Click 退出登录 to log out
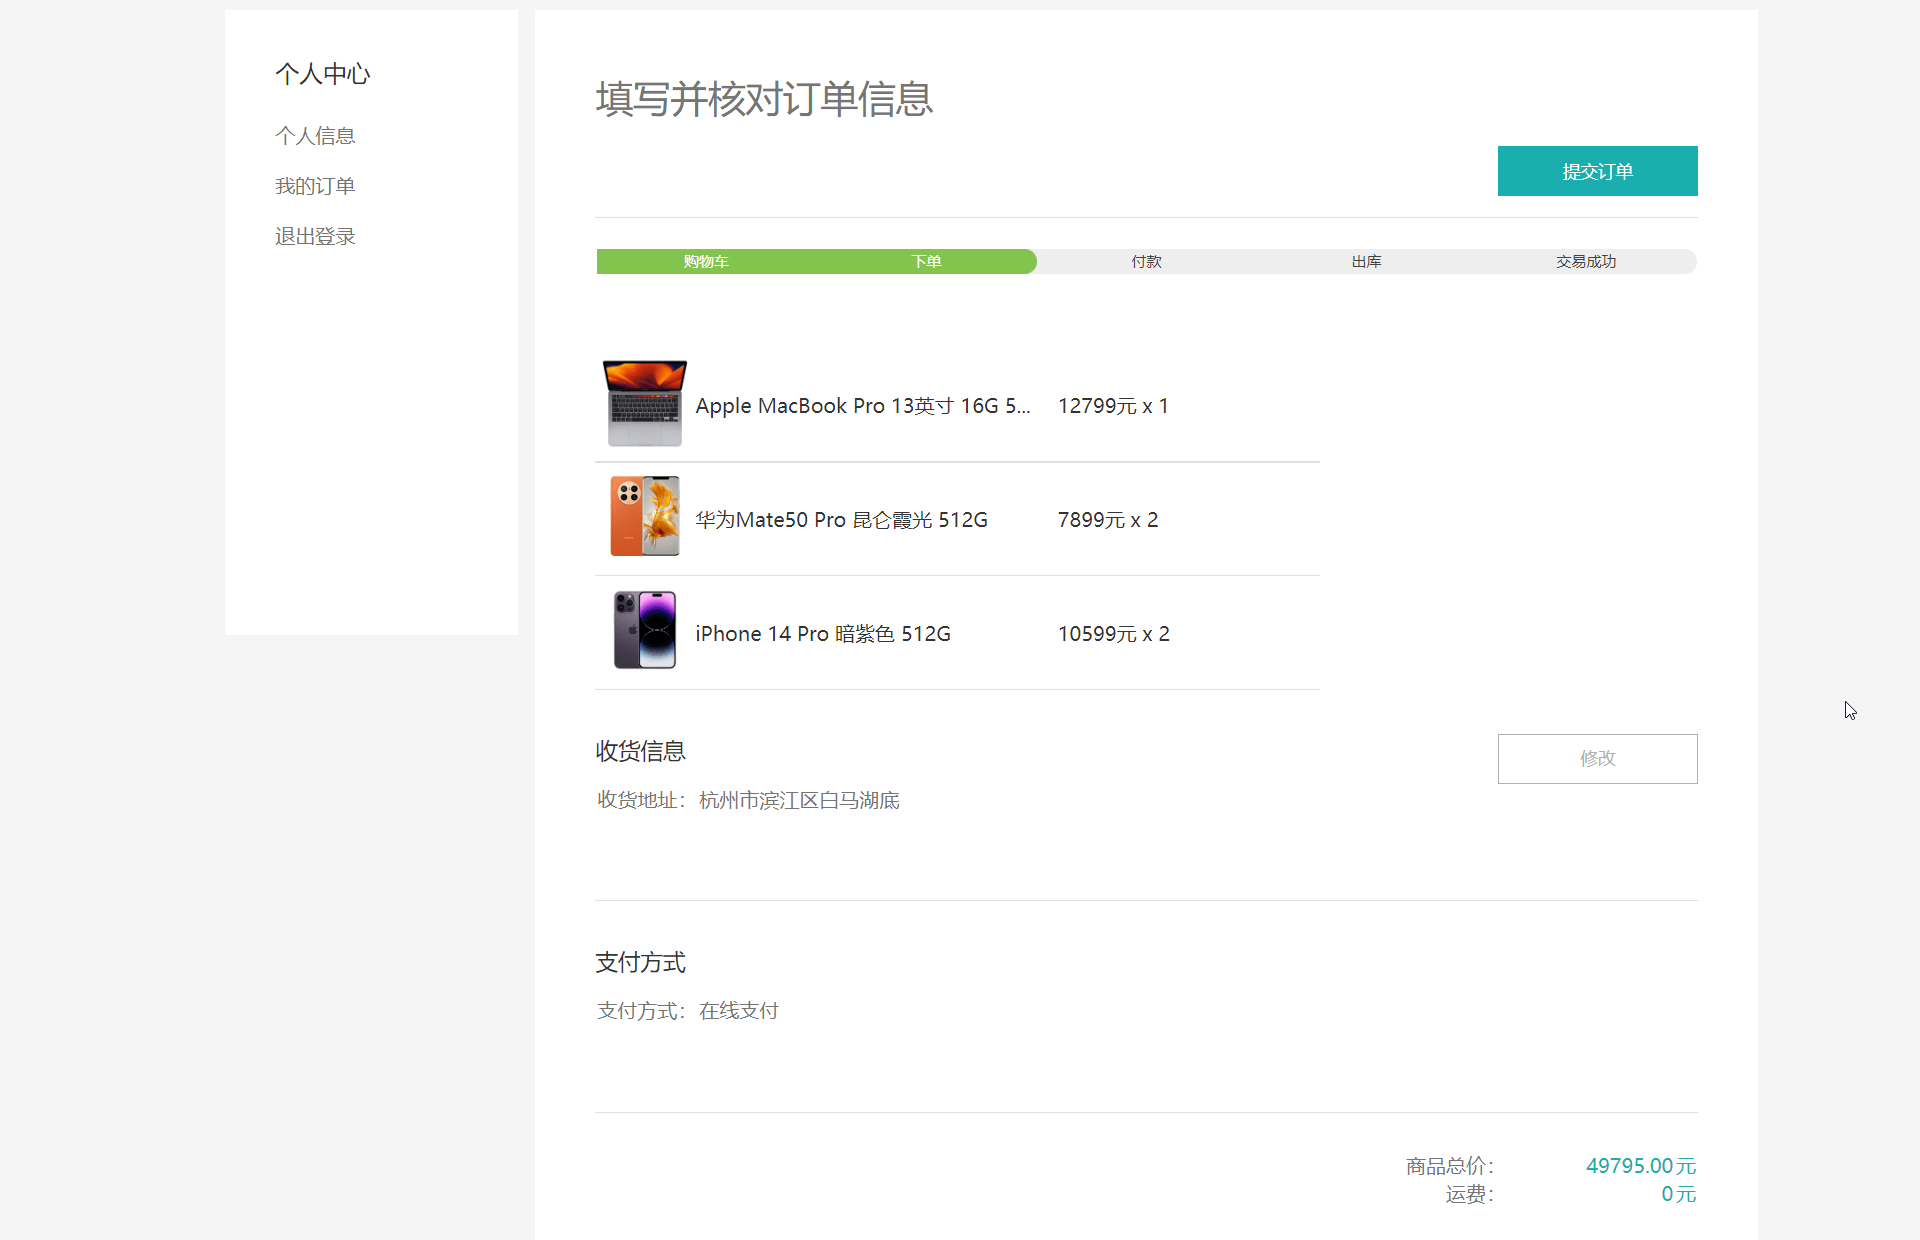 click(x=315, y=236)
